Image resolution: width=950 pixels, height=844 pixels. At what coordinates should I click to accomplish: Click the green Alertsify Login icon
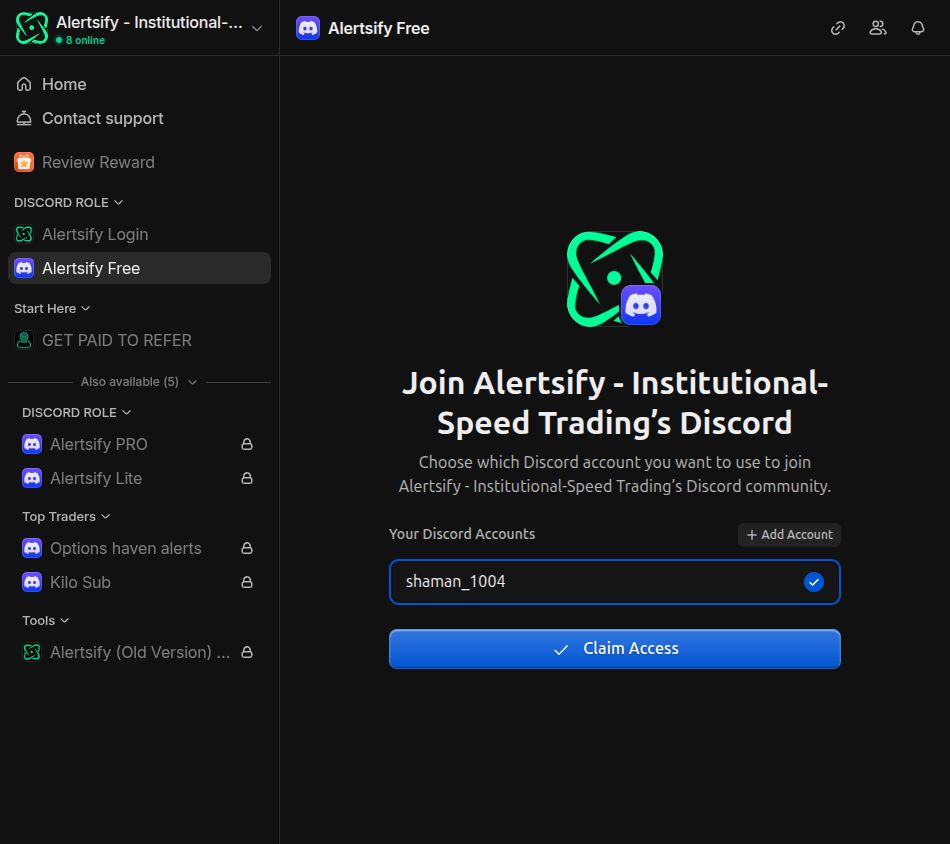[24, 234]
